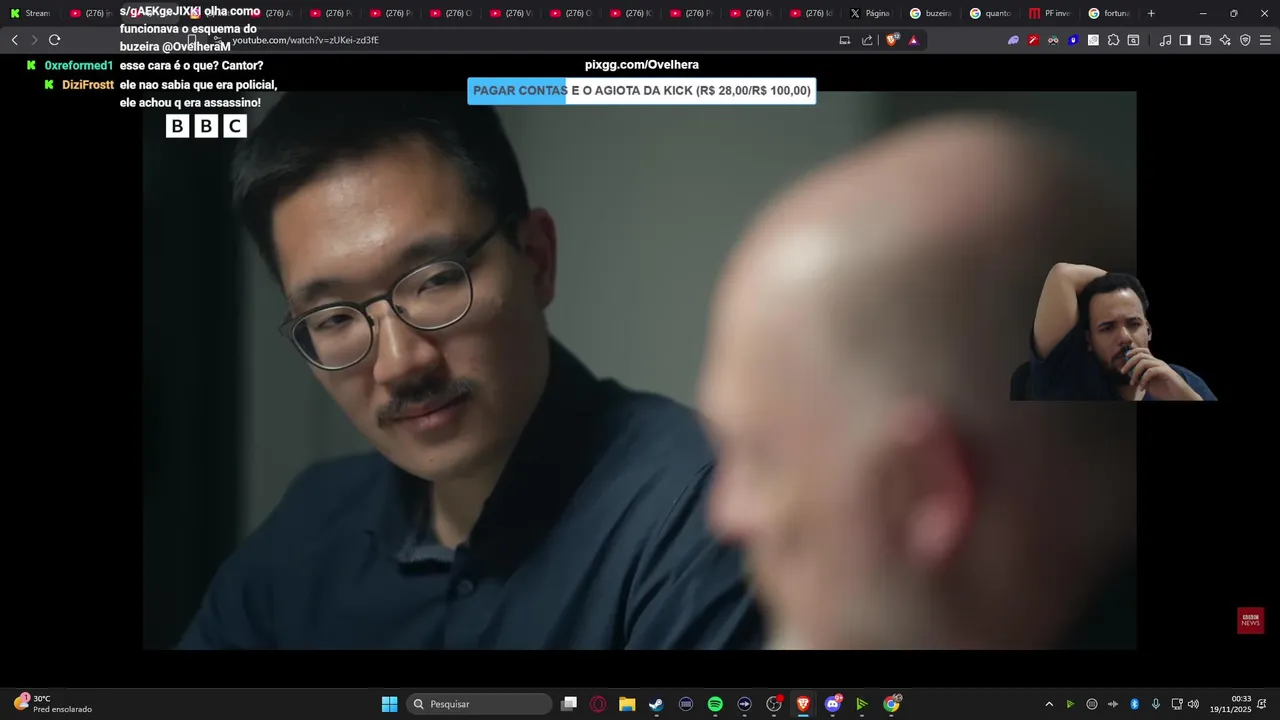Open Brave Rewards triangle icon

pos(913,40)
